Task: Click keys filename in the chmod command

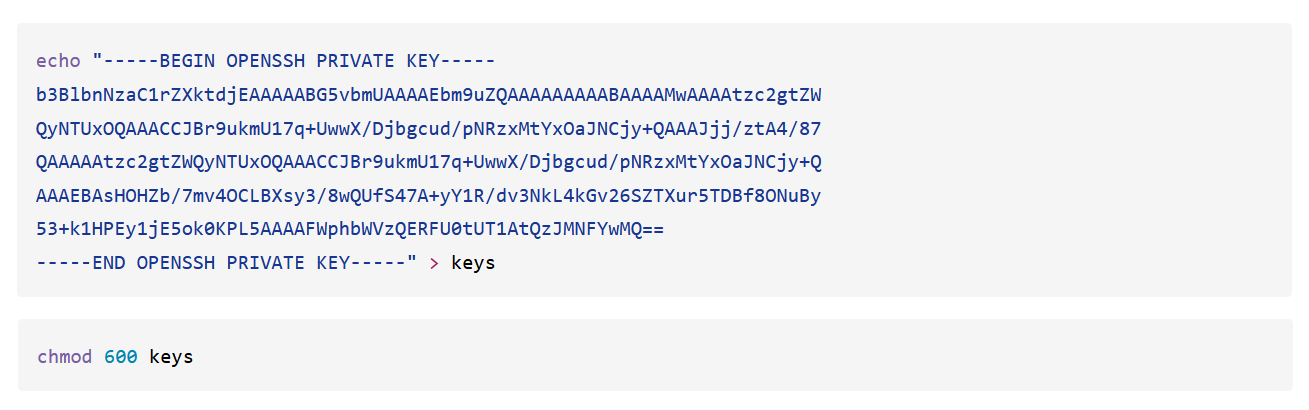Action: (x=171, y=357)
